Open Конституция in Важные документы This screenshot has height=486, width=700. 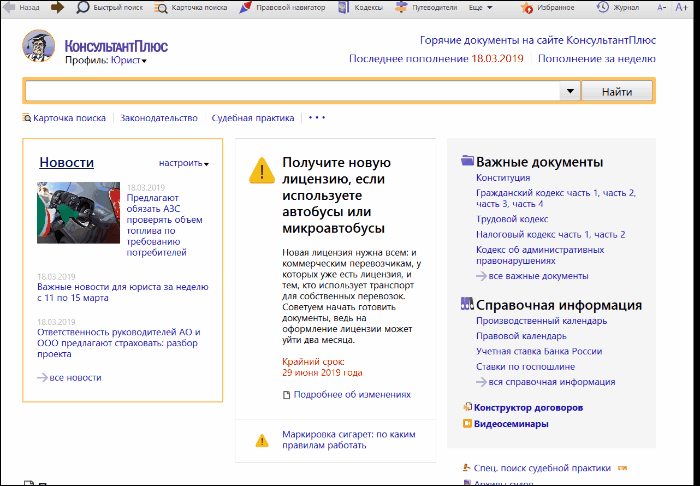tap(503, 178)
